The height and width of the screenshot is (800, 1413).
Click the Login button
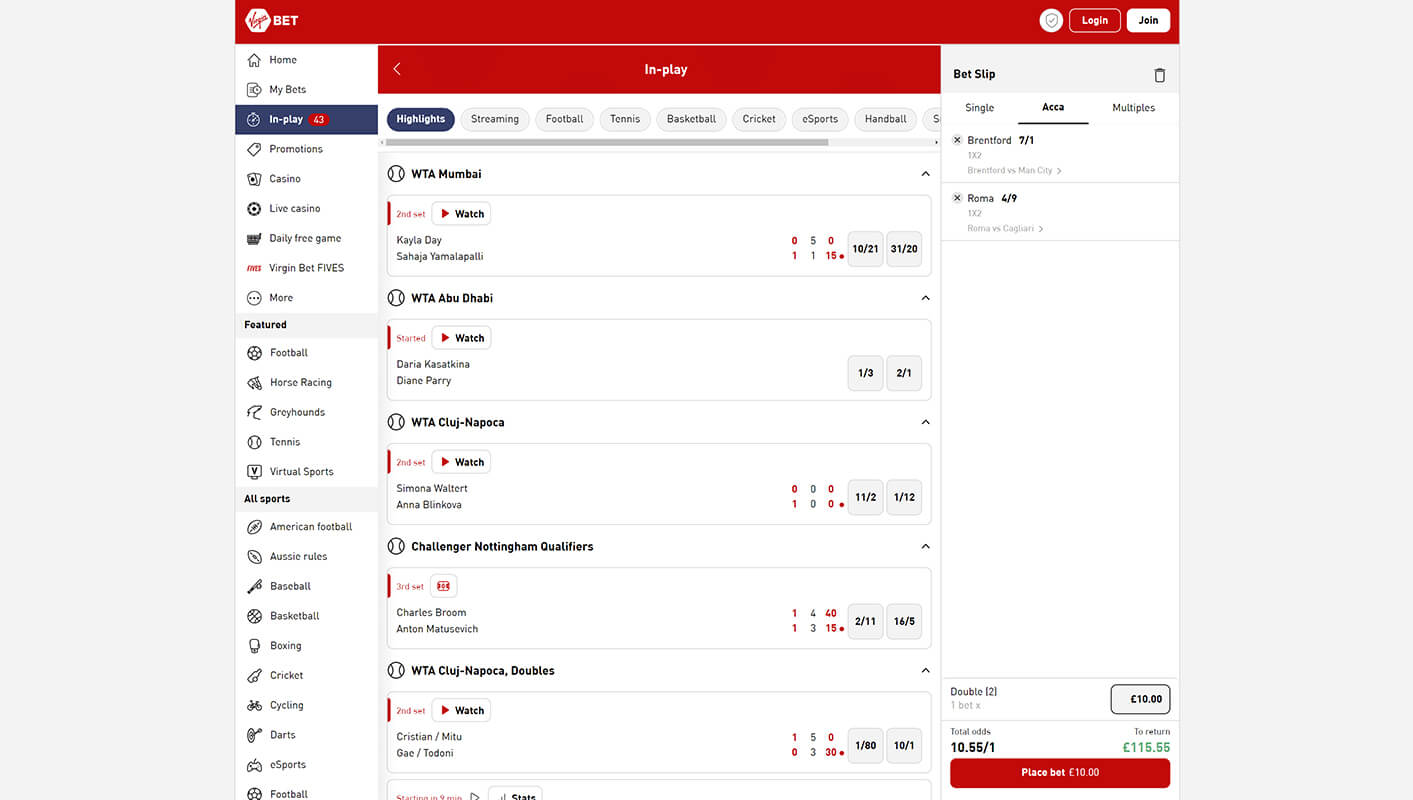(x=1095, y=21)
